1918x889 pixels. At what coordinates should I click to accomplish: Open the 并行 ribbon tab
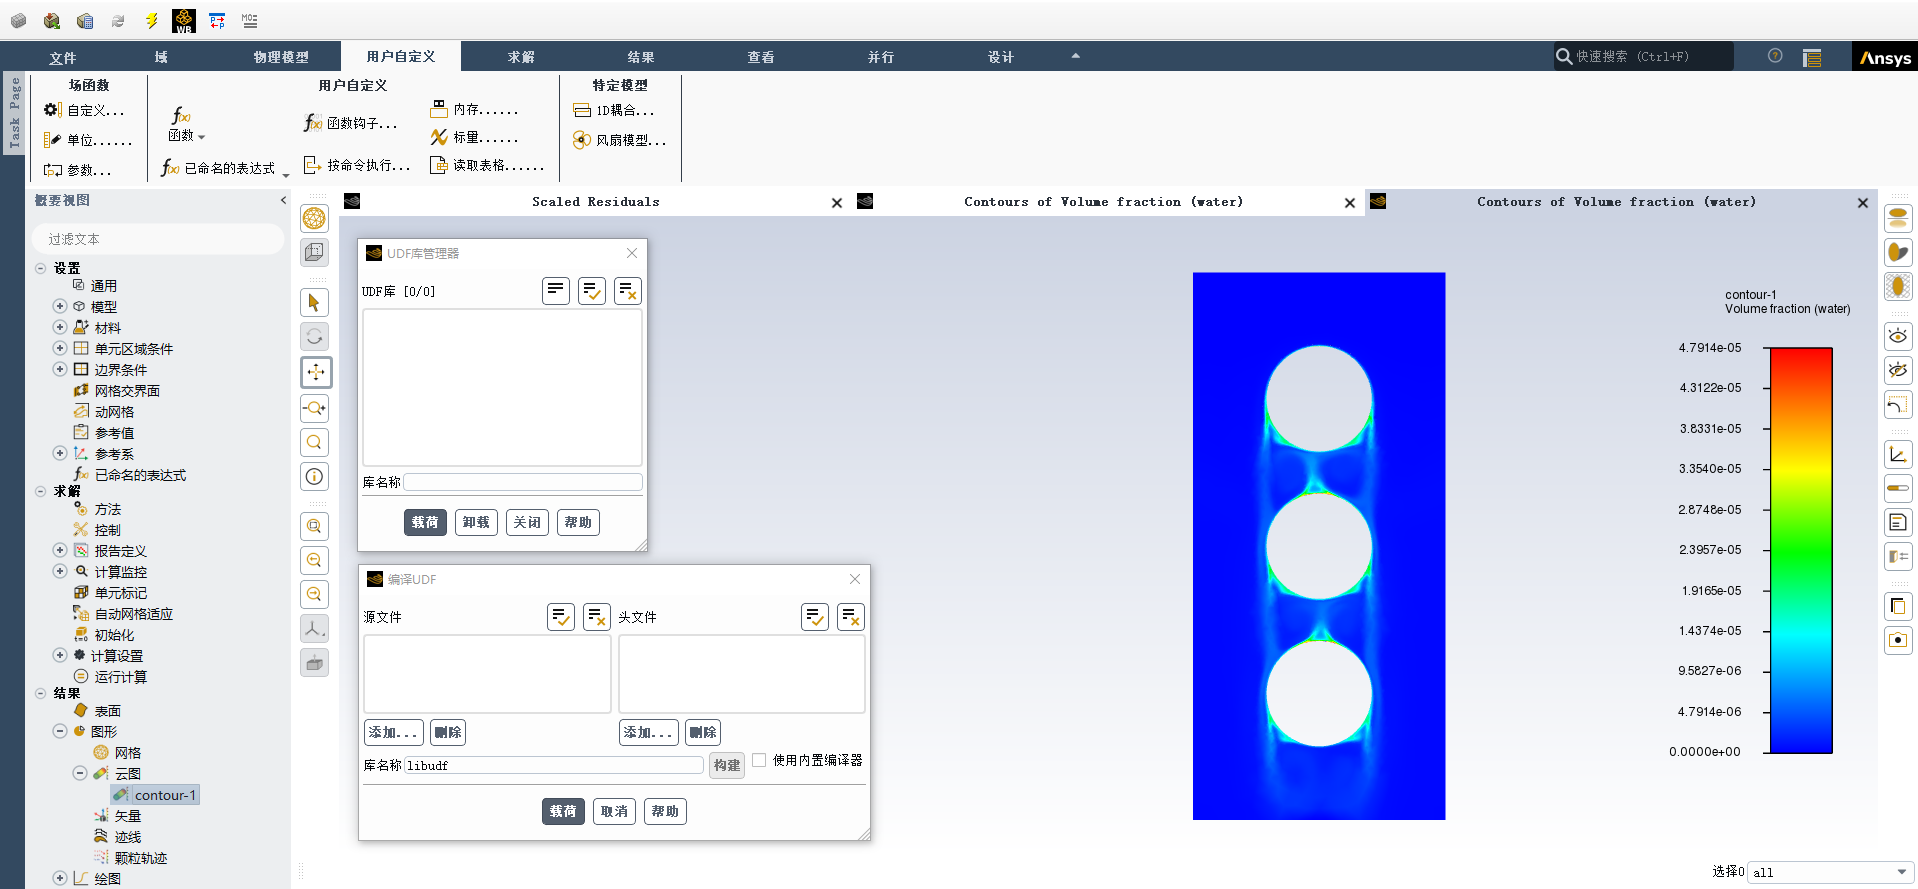tap(881, 57)
